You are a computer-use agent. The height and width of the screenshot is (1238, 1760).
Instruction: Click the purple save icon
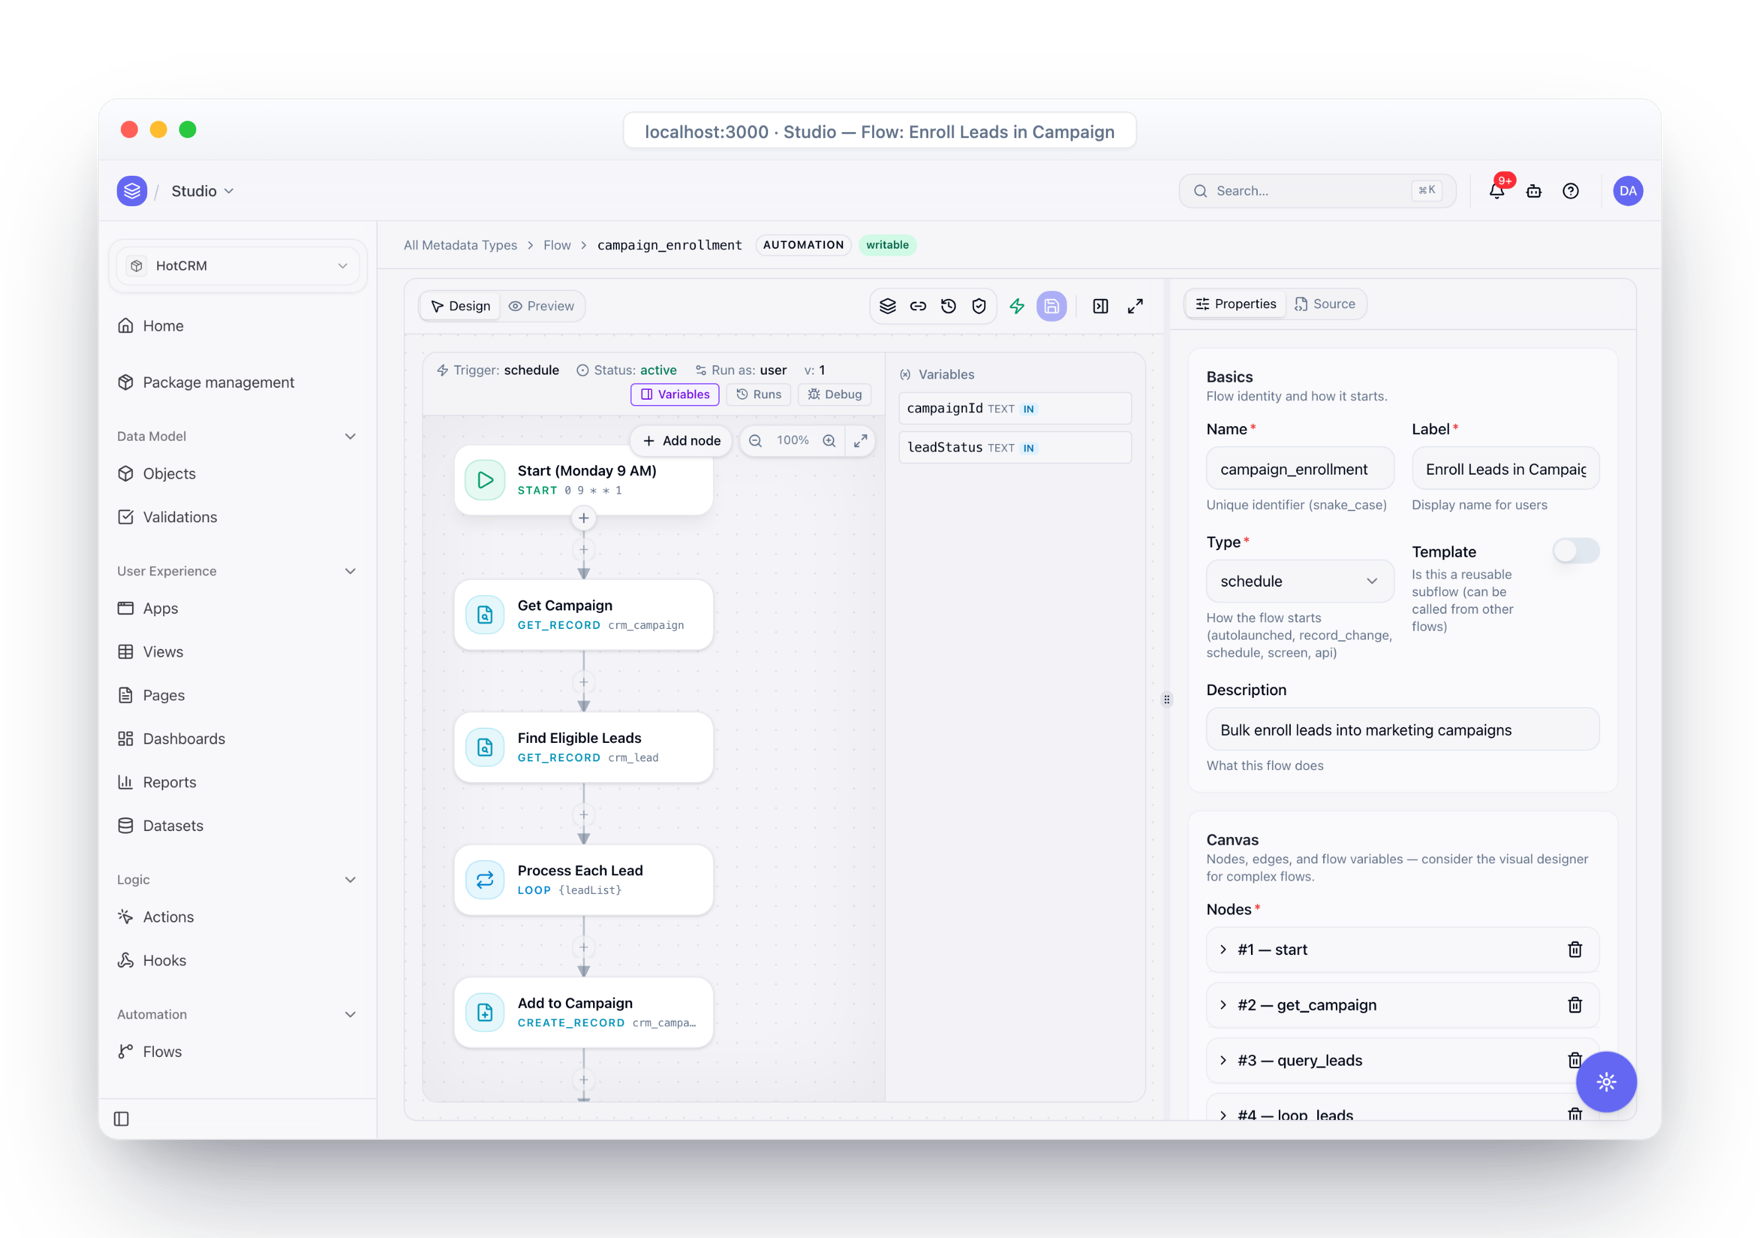[1052, 306]
